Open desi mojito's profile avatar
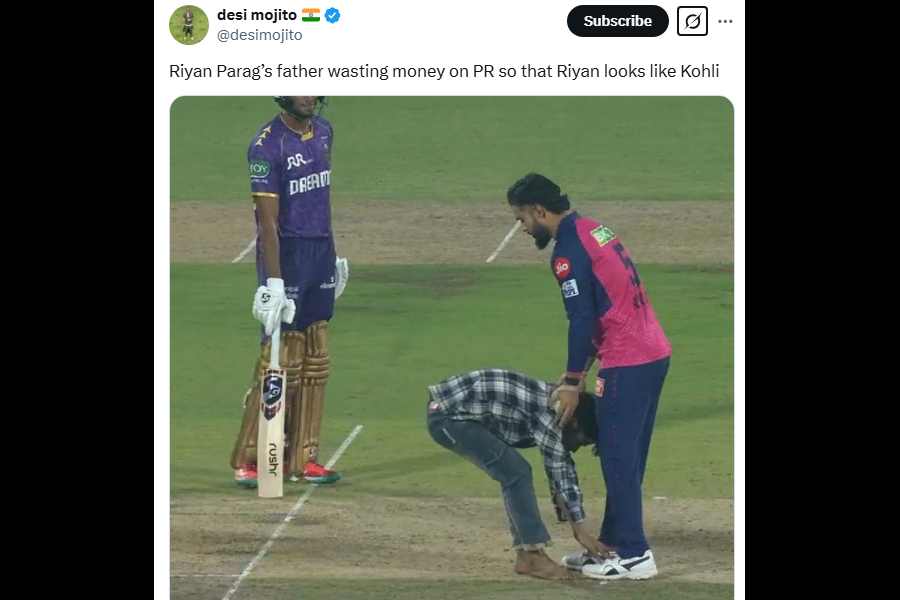The width and height of the screenshot is (900, 600). (189, 25)
